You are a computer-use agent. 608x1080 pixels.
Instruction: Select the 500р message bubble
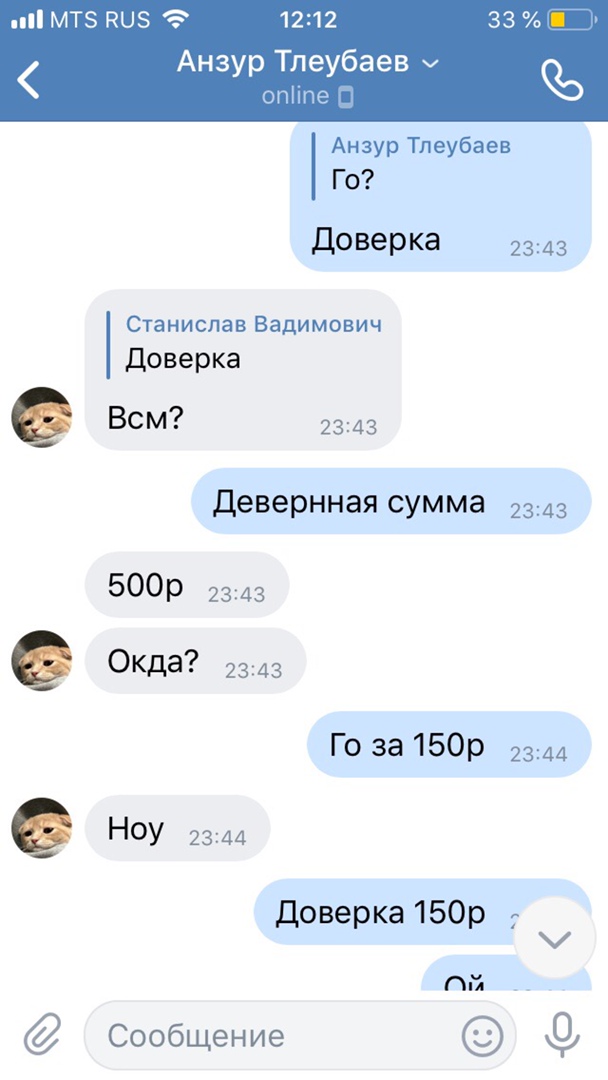(187, 585)
